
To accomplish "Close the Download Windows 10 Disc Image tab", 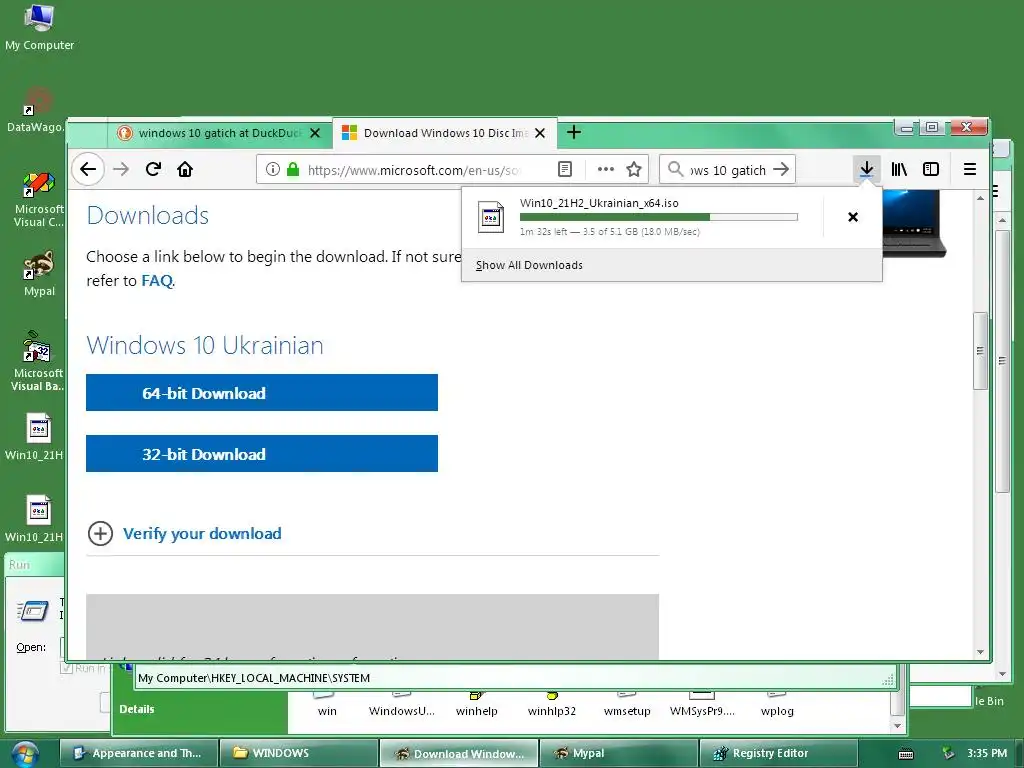I will 540,133.
